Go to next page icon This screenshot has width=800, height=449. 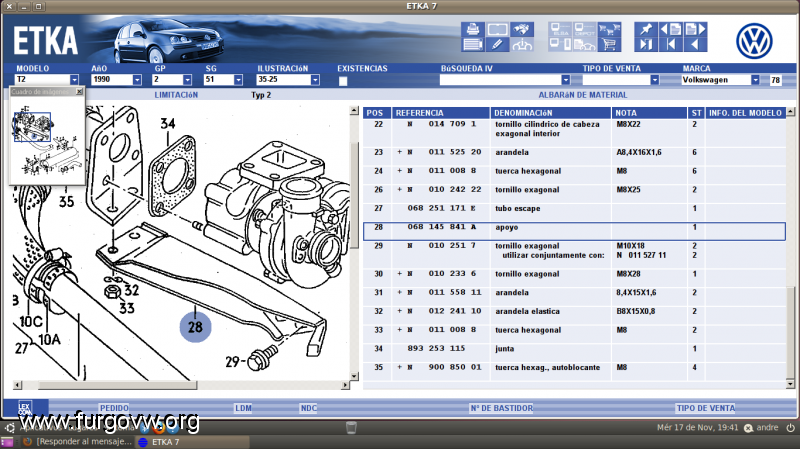click(695, 30)
